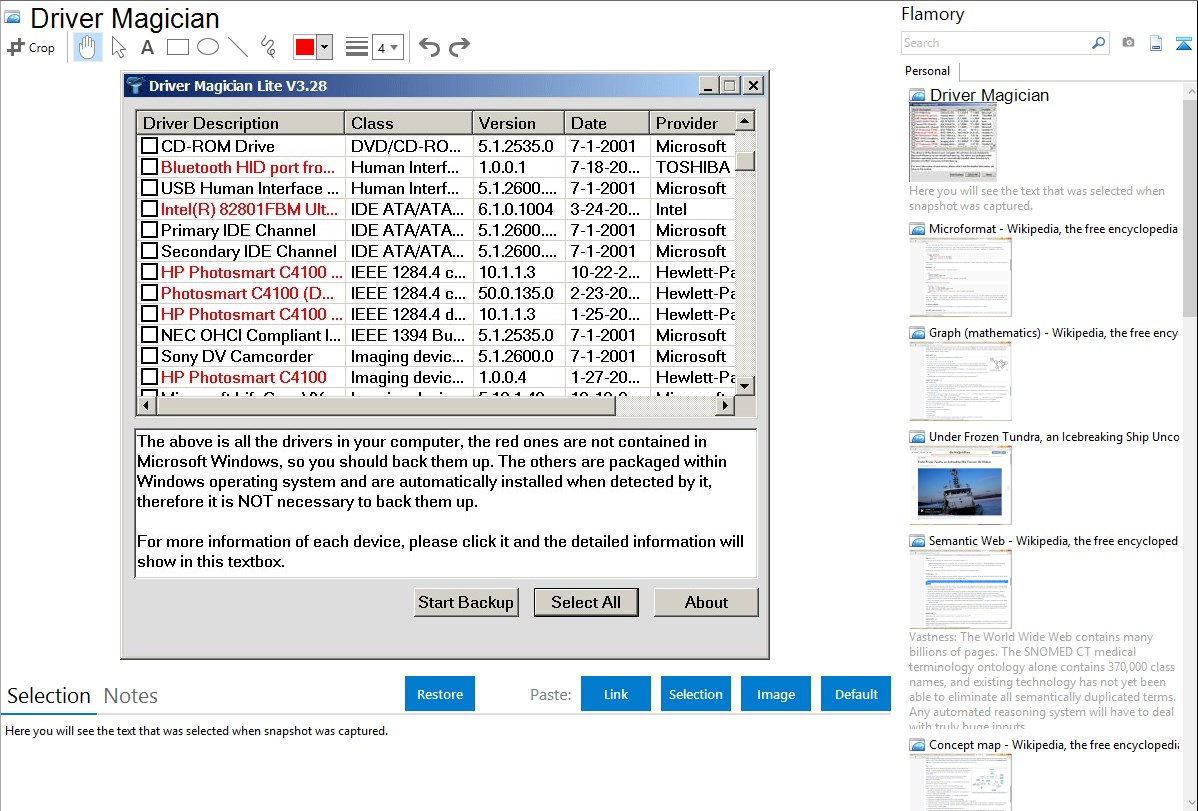Image resolution: width=1198 pixels, height=811 pixels.
Task: Paste as Image button
Action: (x=775, y=694)
